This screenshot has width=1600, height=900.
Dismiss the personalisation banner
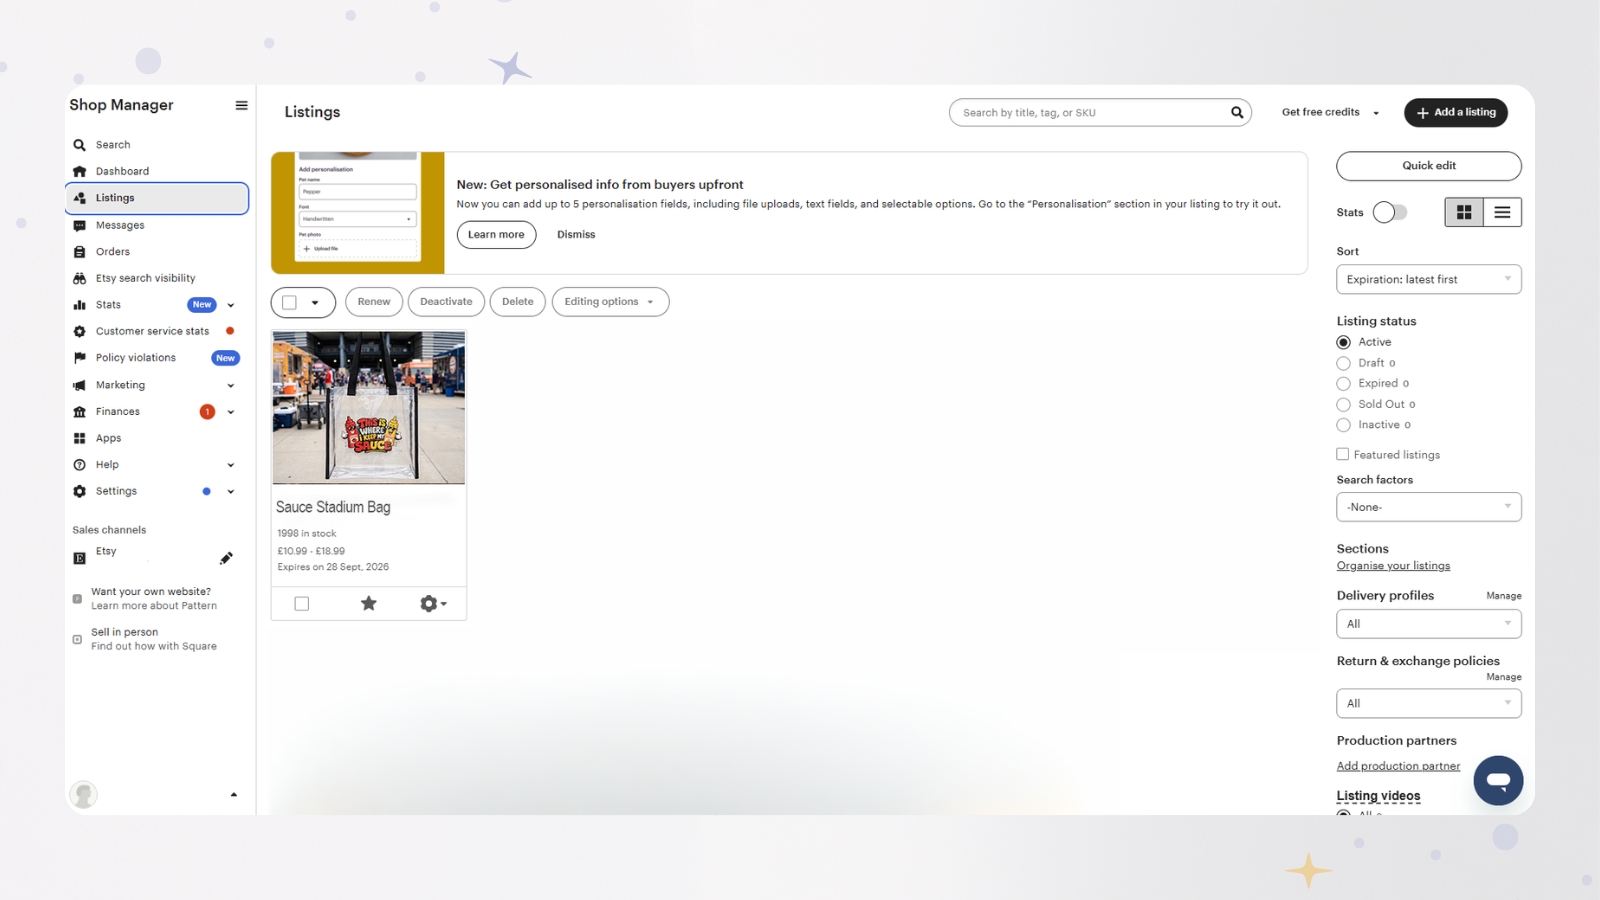[x=576, y=235]
